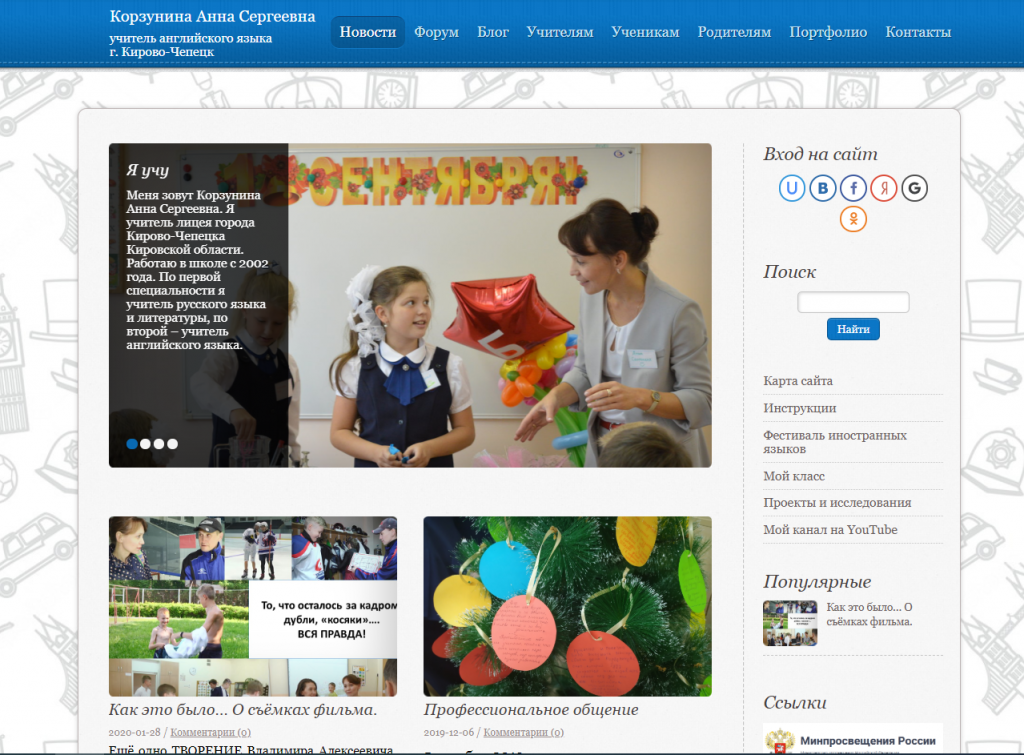This screenshot has height=755, width=1024.
Task: Select the fourth slider dot
Action: [x=172, y=444]
